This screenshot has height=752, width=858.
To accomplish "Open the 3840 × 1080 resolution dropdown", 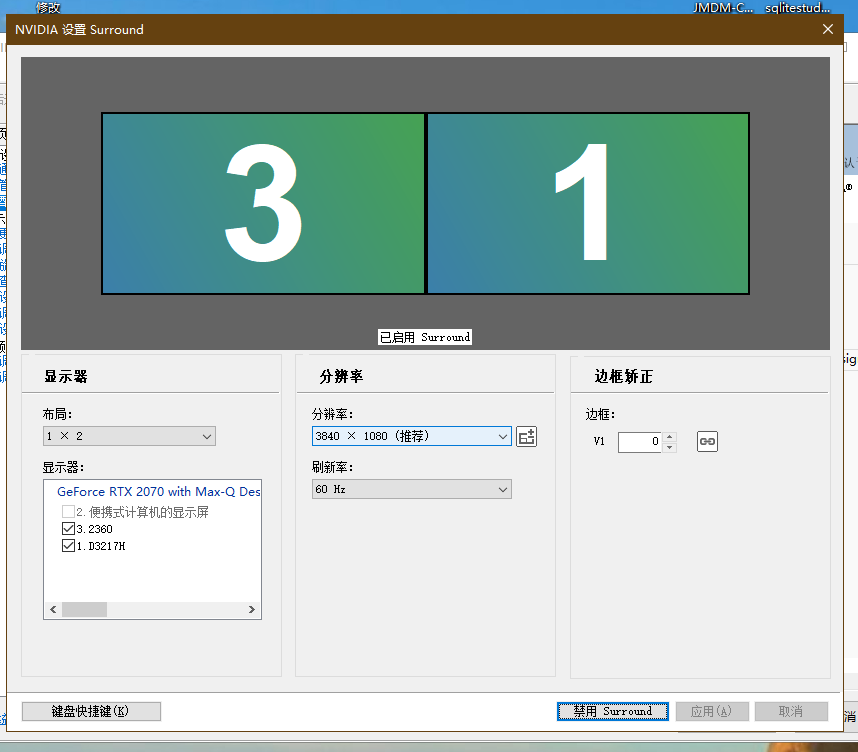I will pyautogui.click(x=411, y=436).
